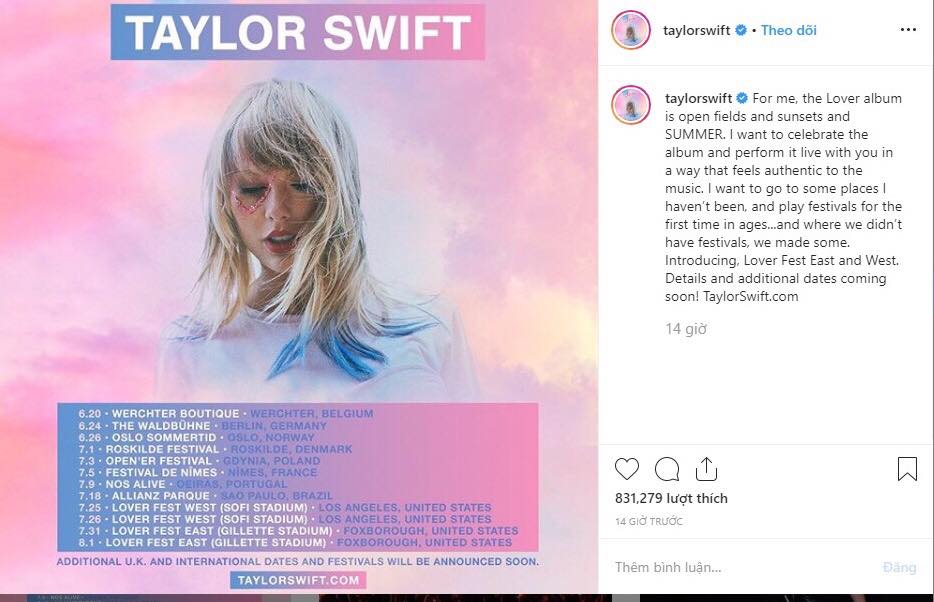Click the taylorswift profile picture in header

click(631, 30)
